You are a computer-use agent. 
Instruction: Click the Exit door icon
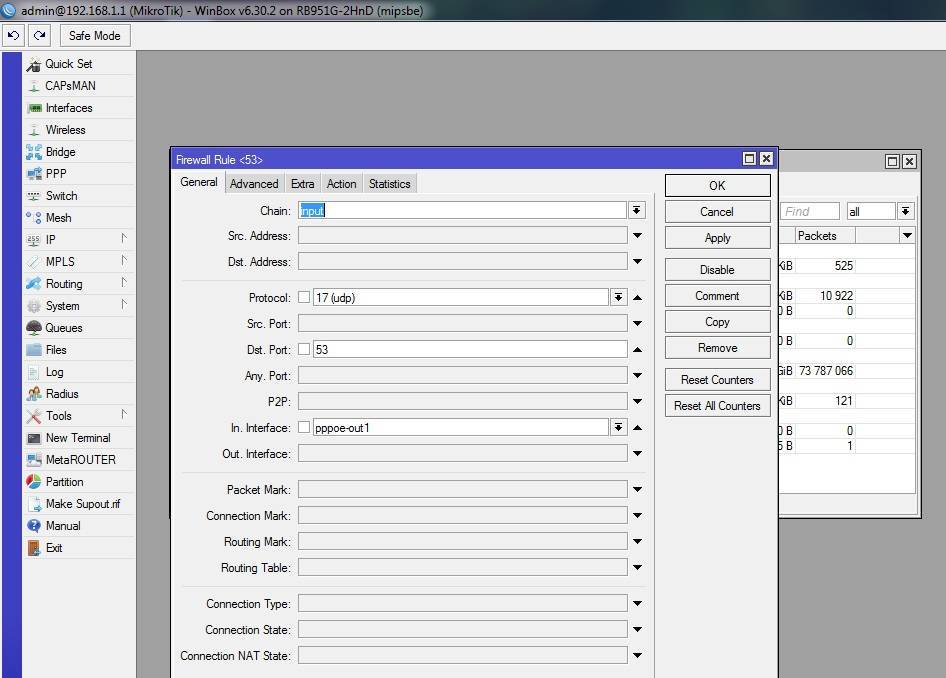click(x=34, y=548)
